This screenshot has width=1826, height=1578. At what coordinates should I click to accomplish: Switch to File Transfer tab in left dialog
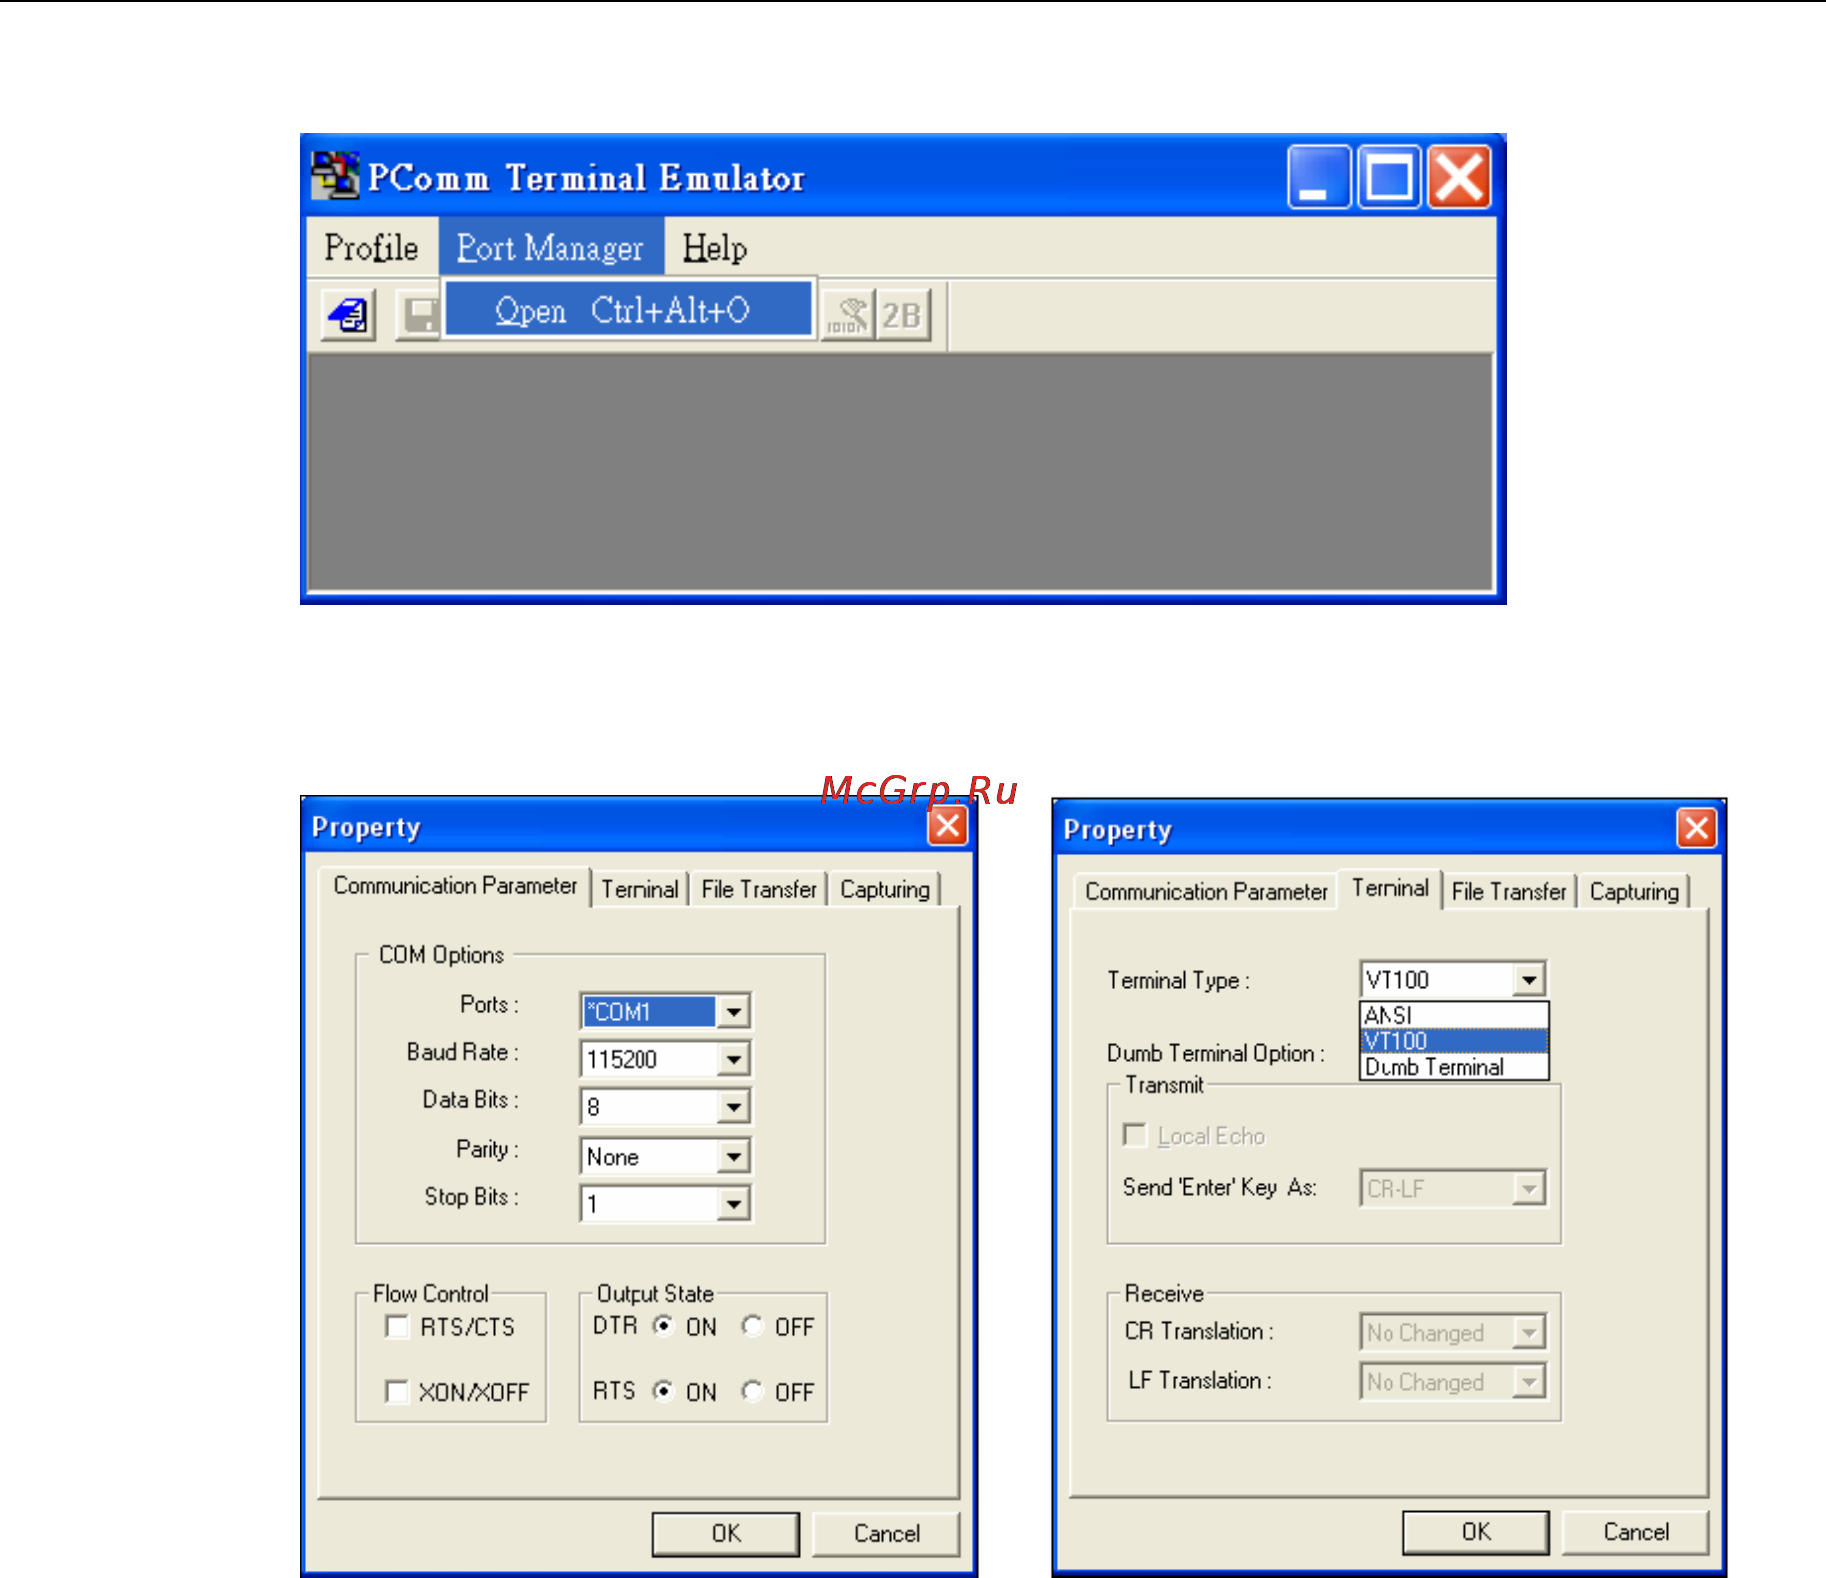(759, 889)
